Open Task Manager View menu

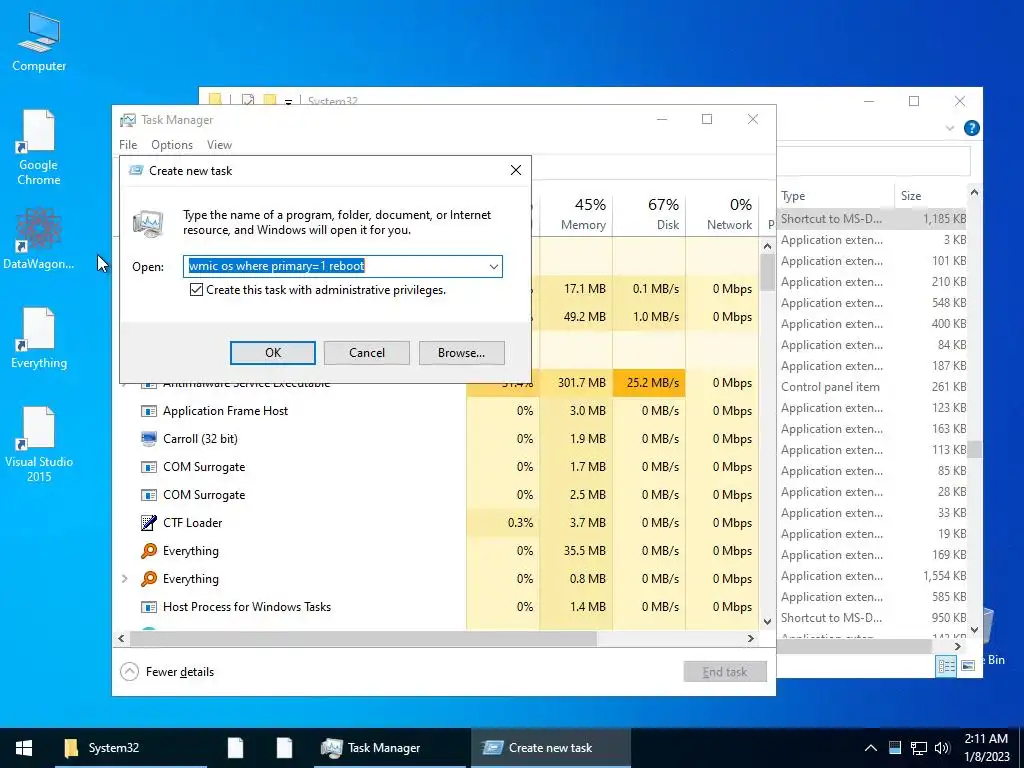219,145
